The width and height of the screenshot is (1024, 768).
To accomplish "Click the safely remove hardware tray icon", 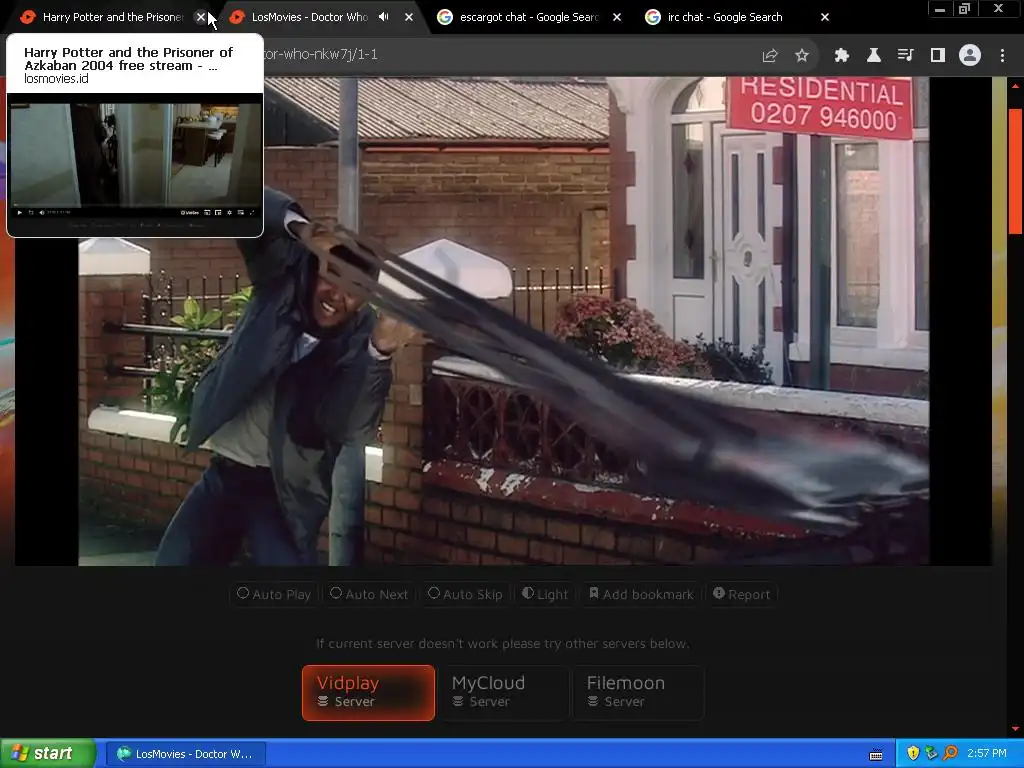I will 931,754.
